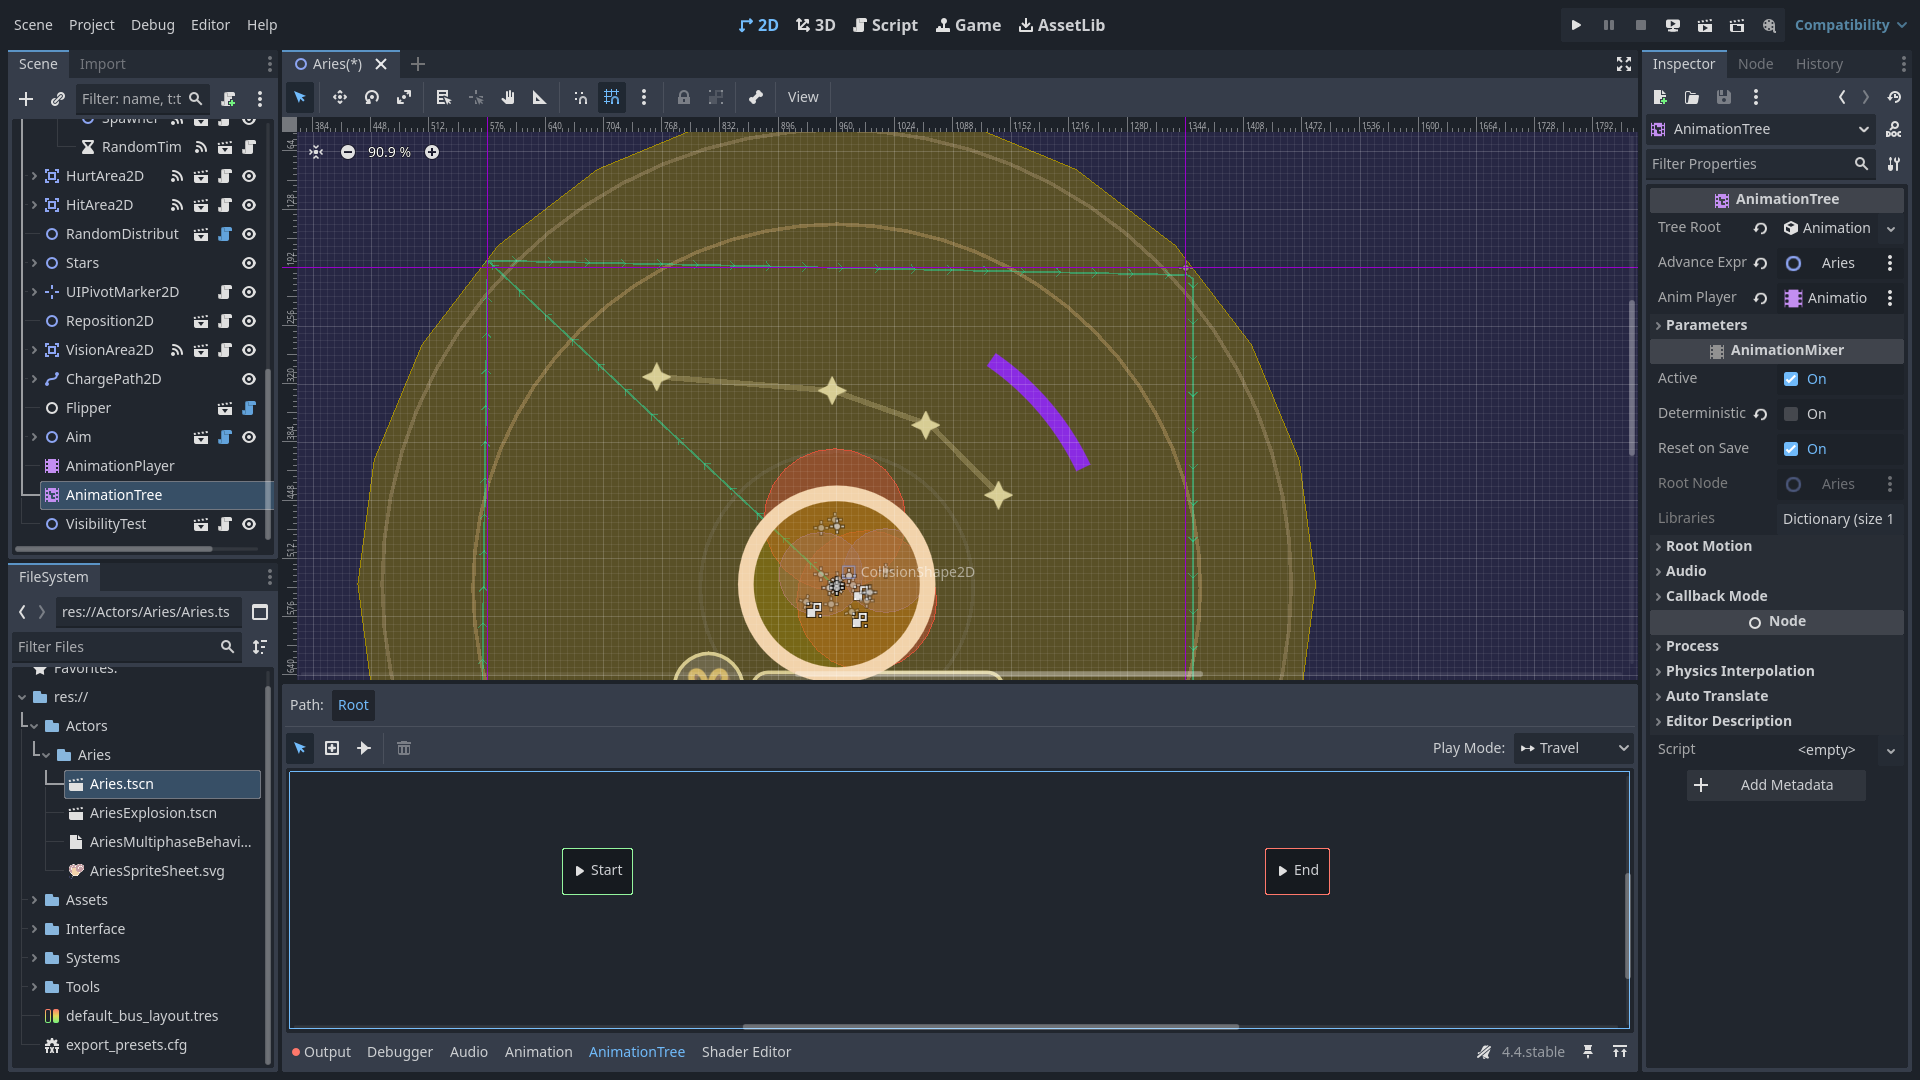Click the View button in viewport toolbar
1920x1080 pixels.
coord(802,97)
